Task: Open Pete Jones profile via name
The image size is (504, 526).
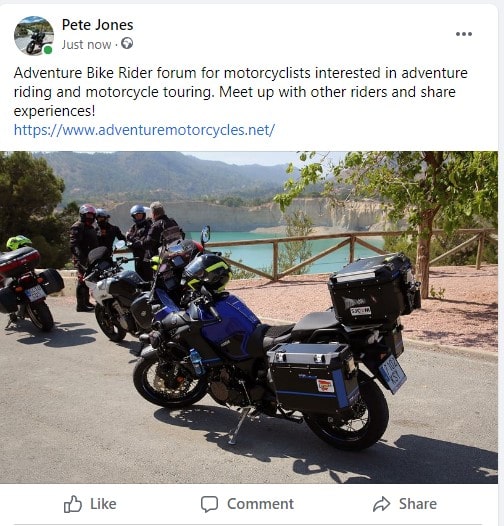Action: click(x=97, y=25)
